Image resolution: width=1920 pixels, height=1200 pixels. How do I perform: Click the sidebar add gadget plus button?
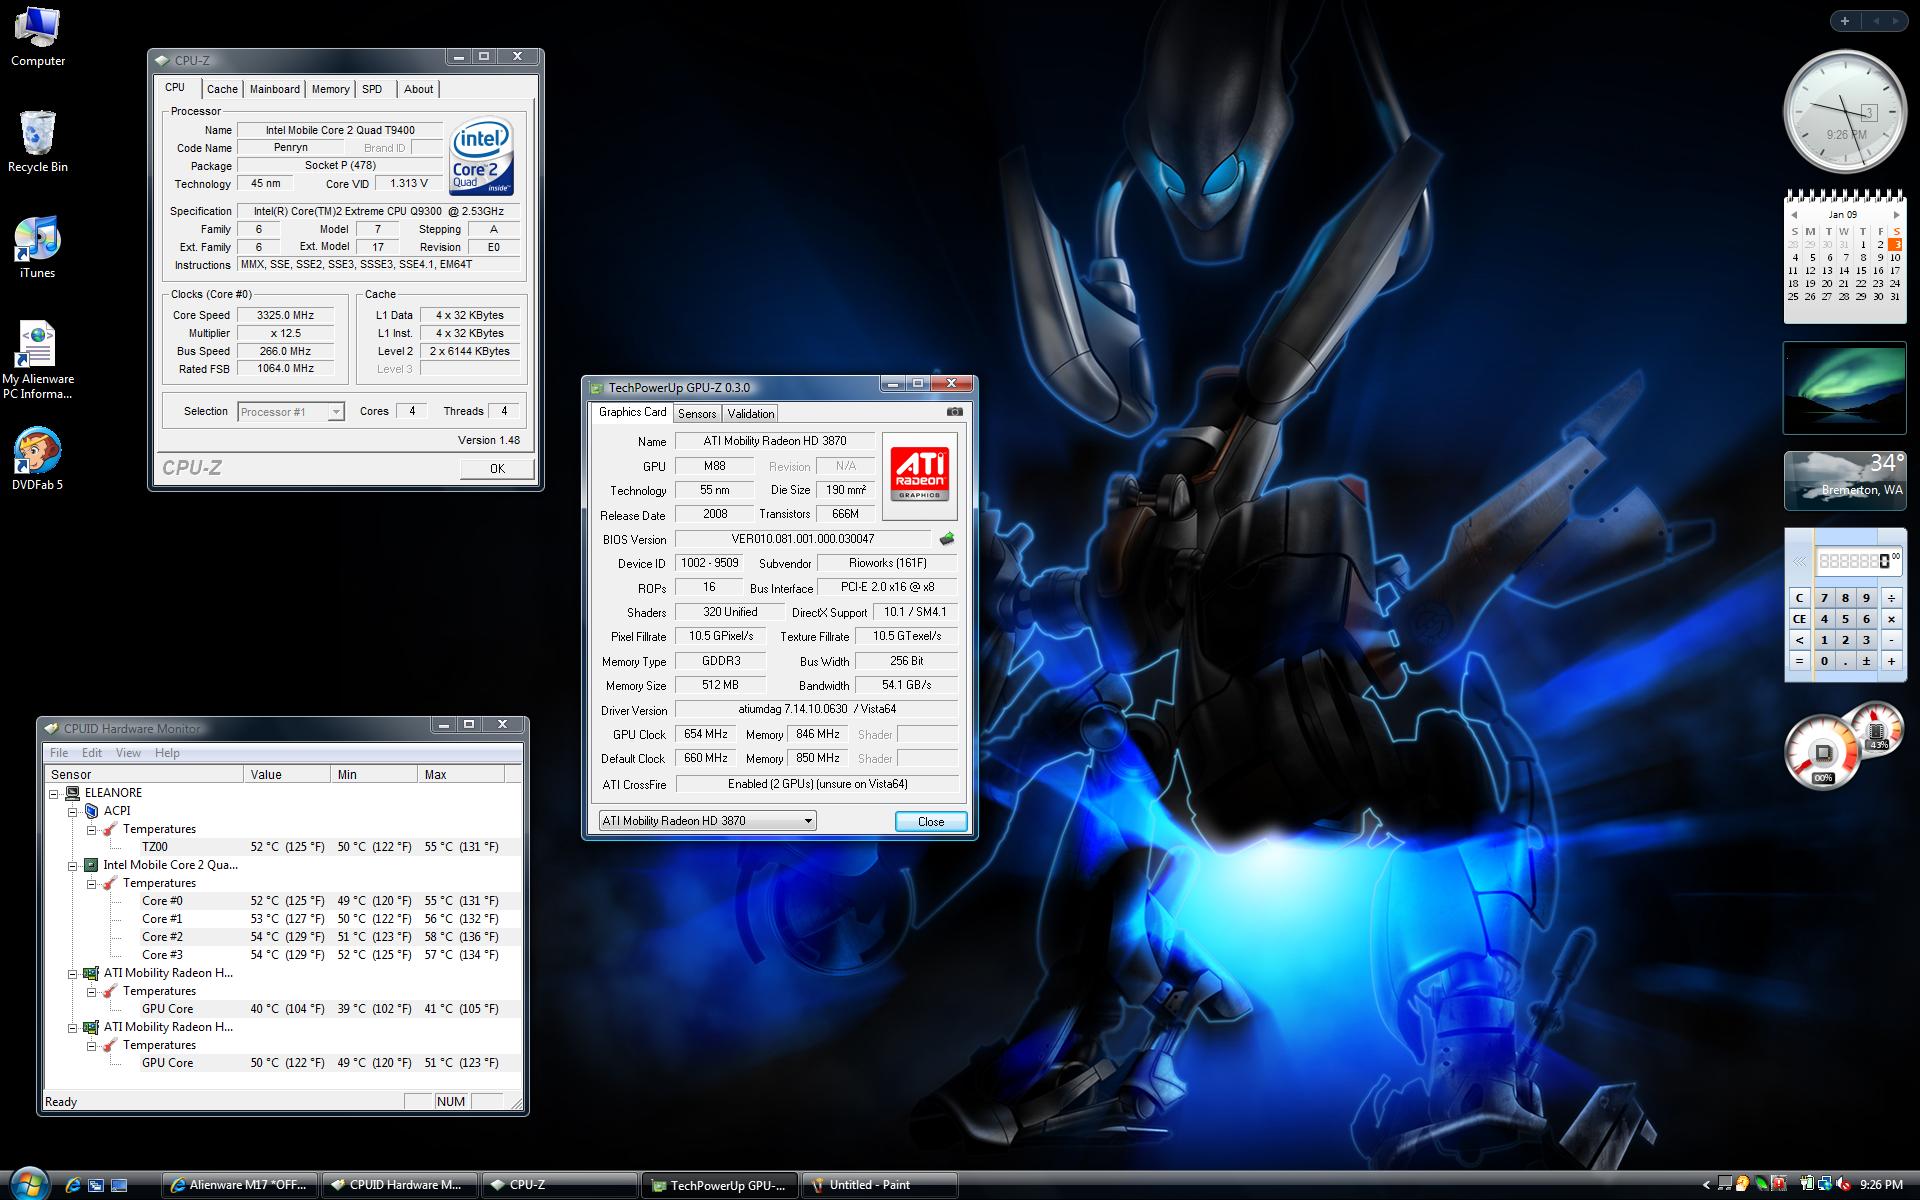point(1845,21)
